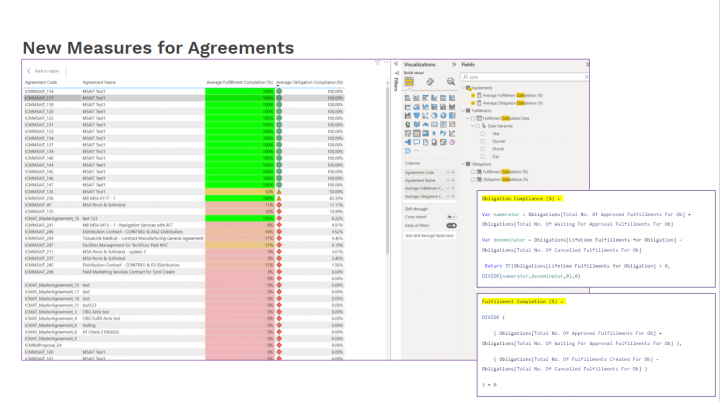Screen dimensions: 720x401
Task: Toggle the Keep all filters switch
Action: (x=451, y=226)
